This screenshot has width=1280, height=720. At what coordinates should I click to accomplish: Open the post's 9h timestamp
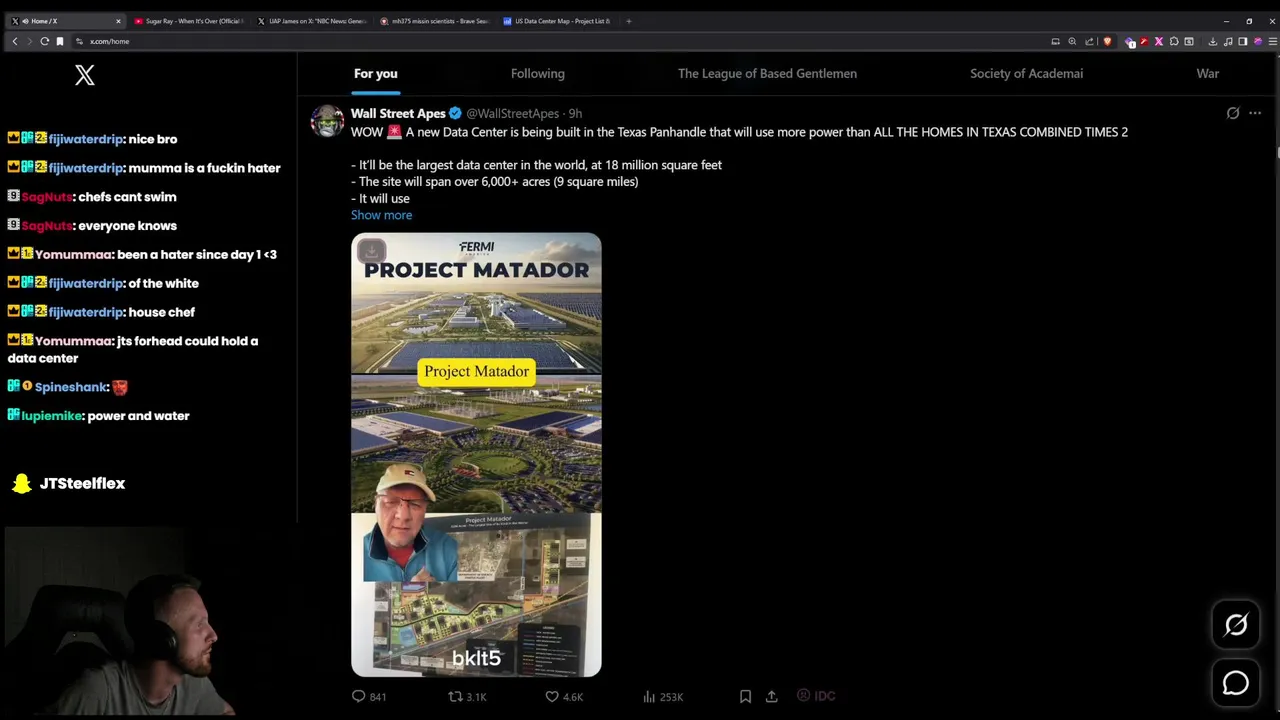575,114
